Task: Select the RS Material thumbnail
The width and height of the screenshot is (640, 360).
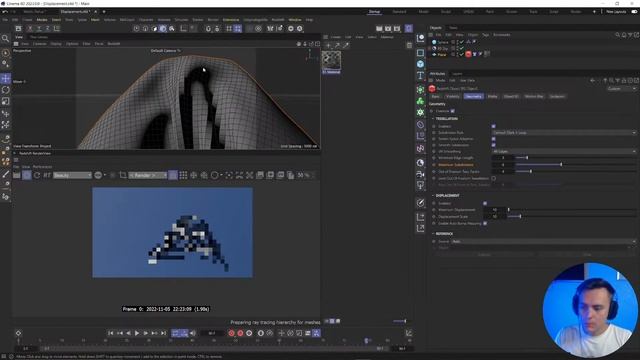Action: pyautogui.click(x=331, y=60)
